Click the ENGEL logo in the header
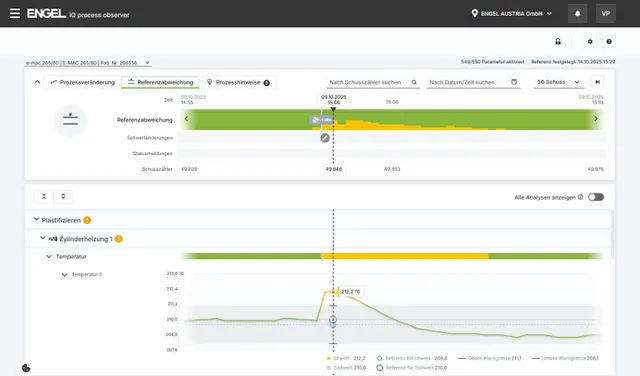Screen dimensions: 640x376 [x=46, y=13]
